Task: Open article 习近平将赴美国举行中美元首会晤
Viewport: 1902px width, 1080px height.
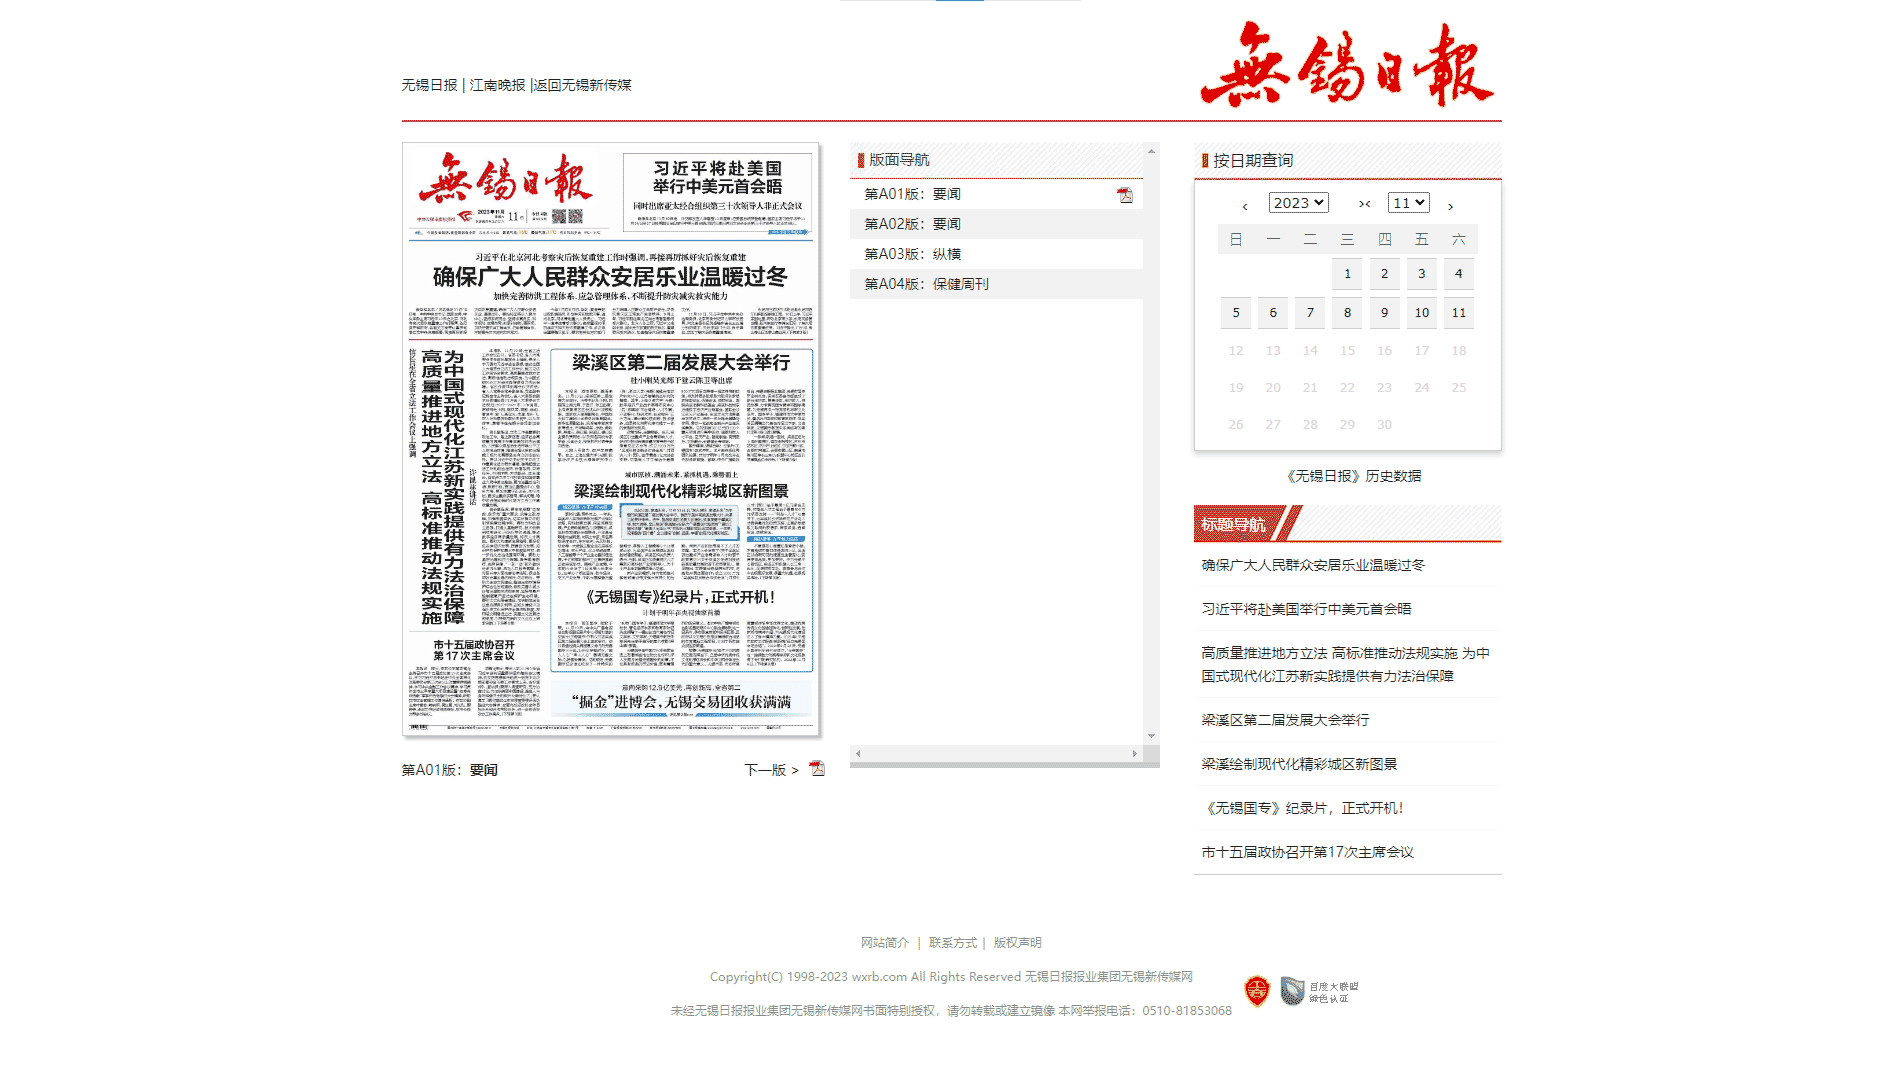Action: tap(1306, 609)
